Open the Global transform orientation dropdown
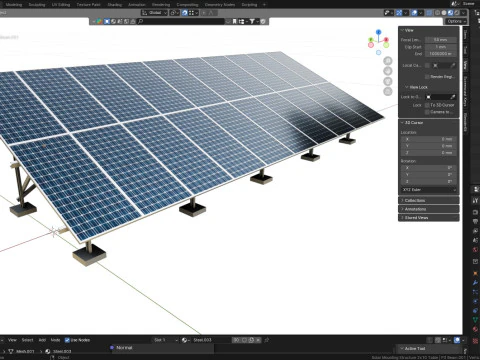The width and height of the screenshot is (480, 360). [154, 13]
